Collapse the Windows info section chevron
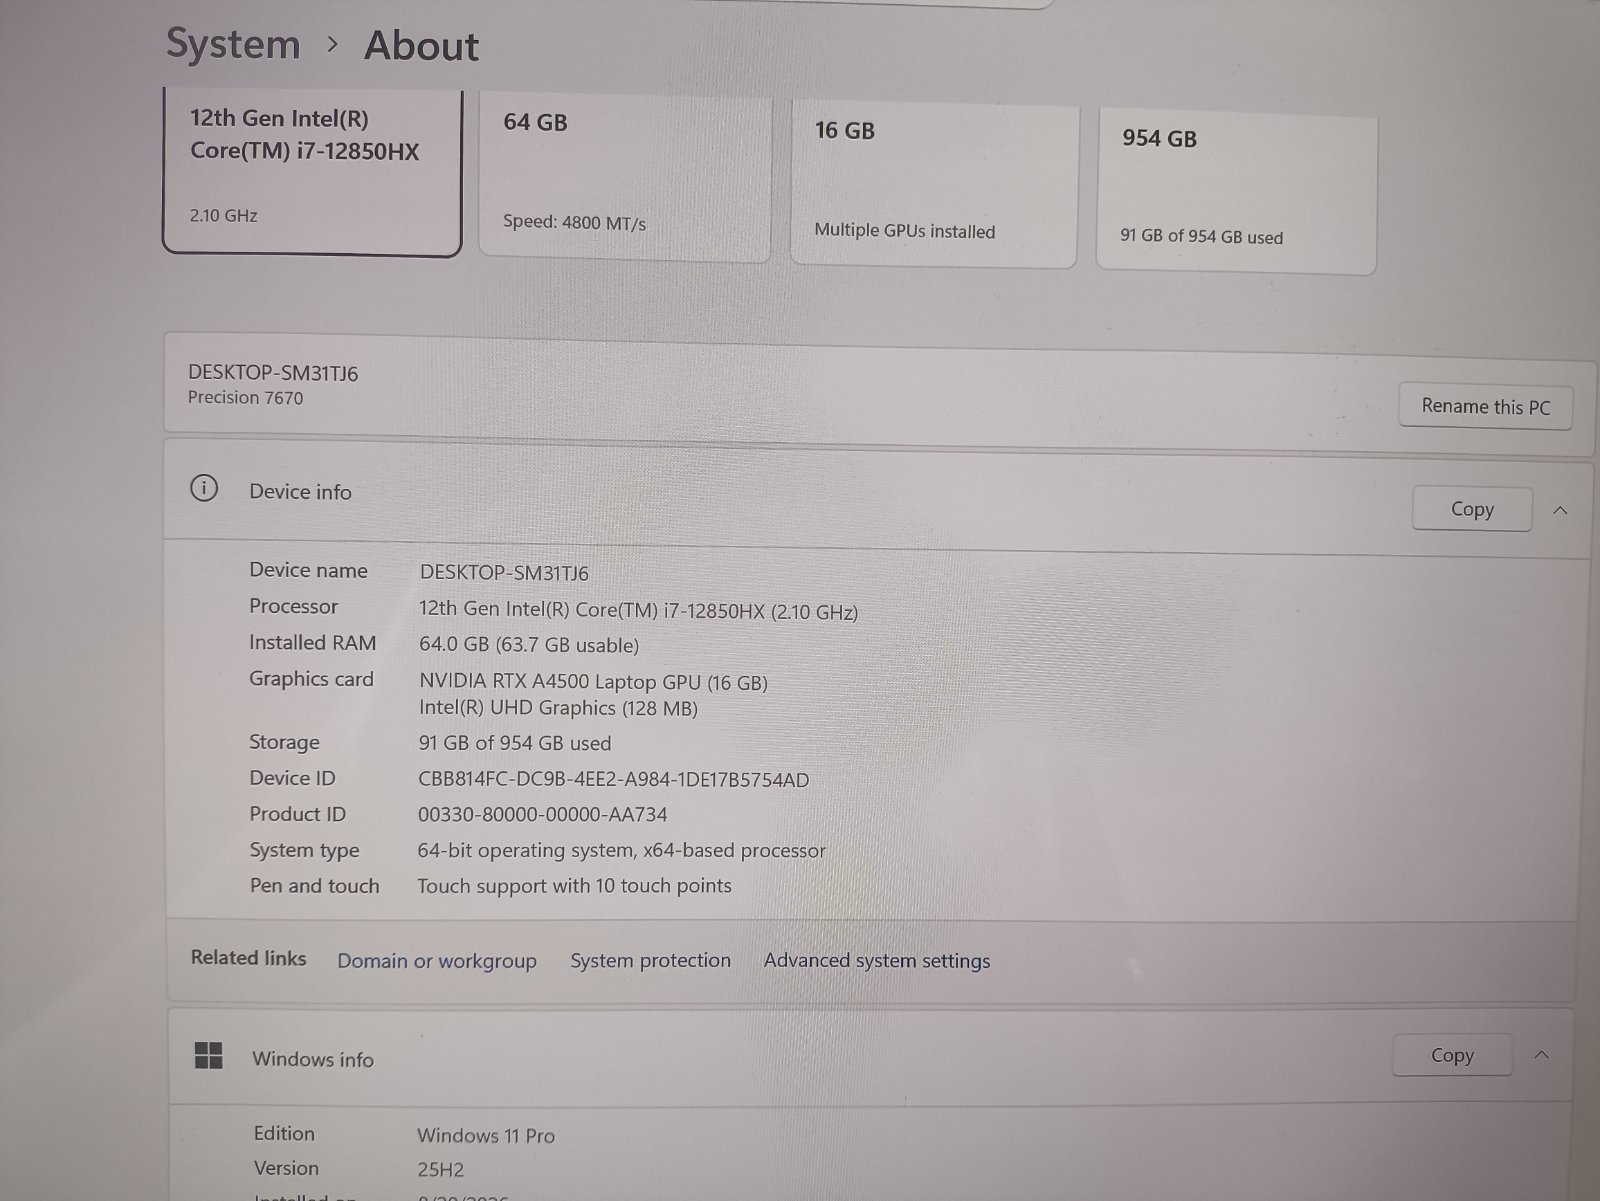The height and width of the screenshot is (1201, 1600). pyautogui.click(x=1541, y=1055)
